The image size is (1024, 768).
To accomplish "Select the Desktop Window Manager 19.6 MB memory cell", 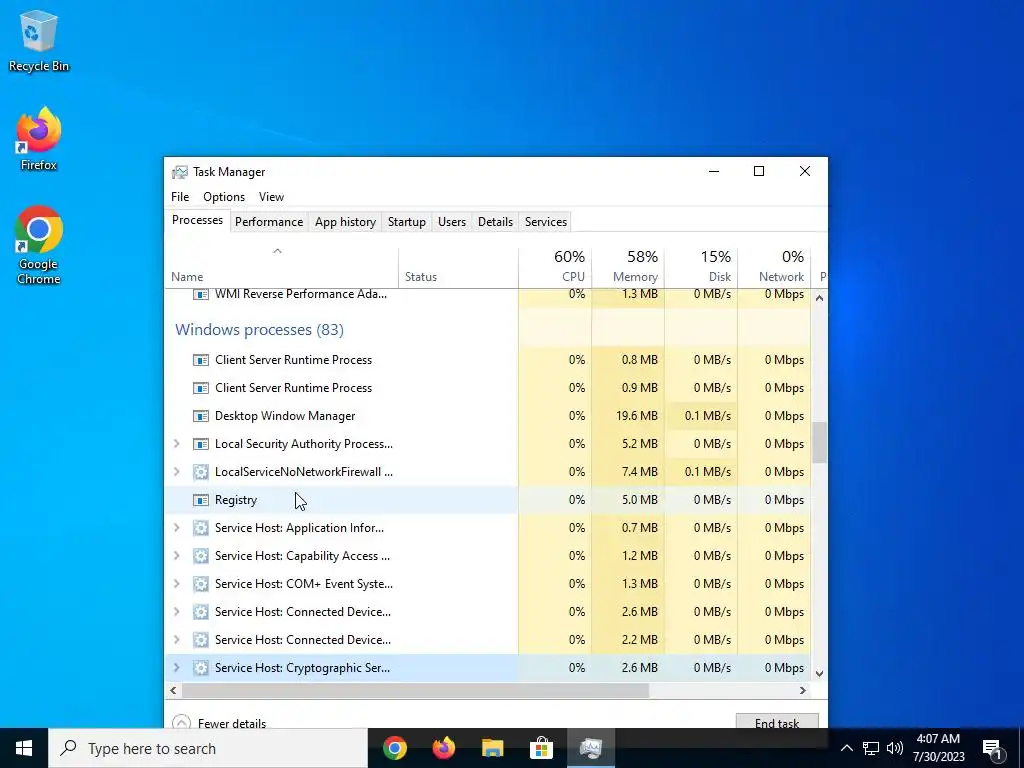I will coord(628,416).
